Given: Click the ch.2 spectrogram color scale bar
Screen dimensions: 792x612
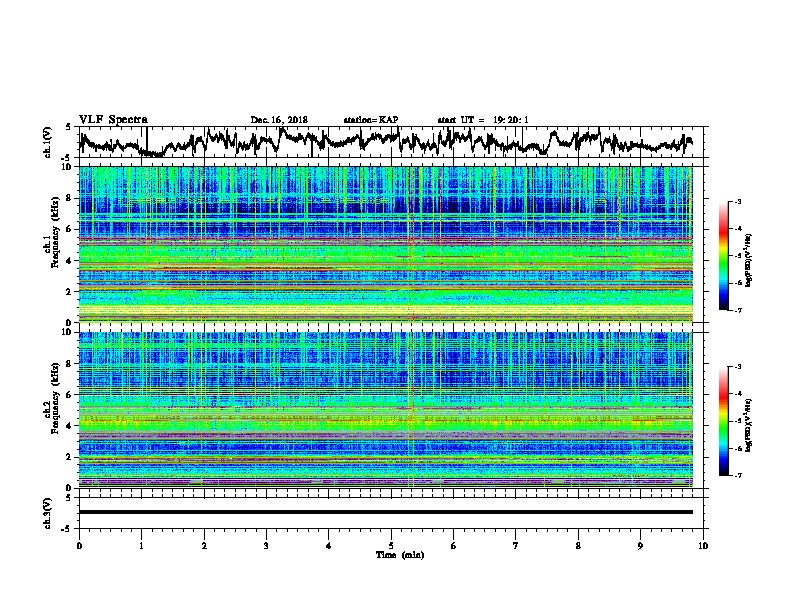Looking at the screenshot, I should pyautogui.click(x=724, y=421).
